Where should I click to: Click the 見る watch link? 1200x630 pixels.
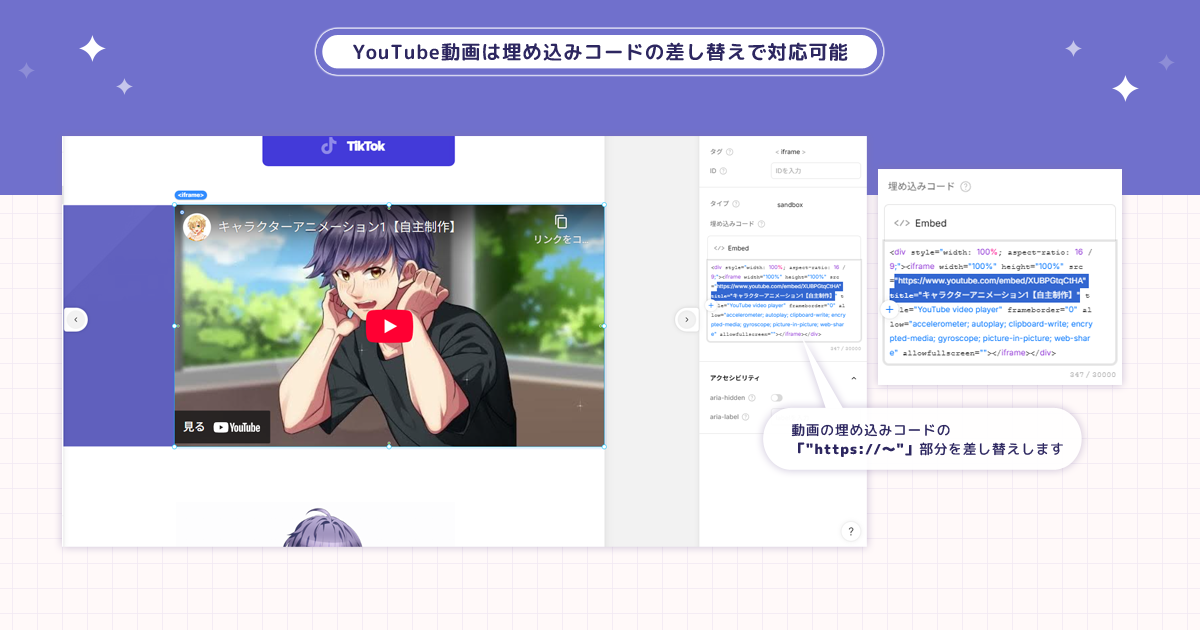click(193, 426)
